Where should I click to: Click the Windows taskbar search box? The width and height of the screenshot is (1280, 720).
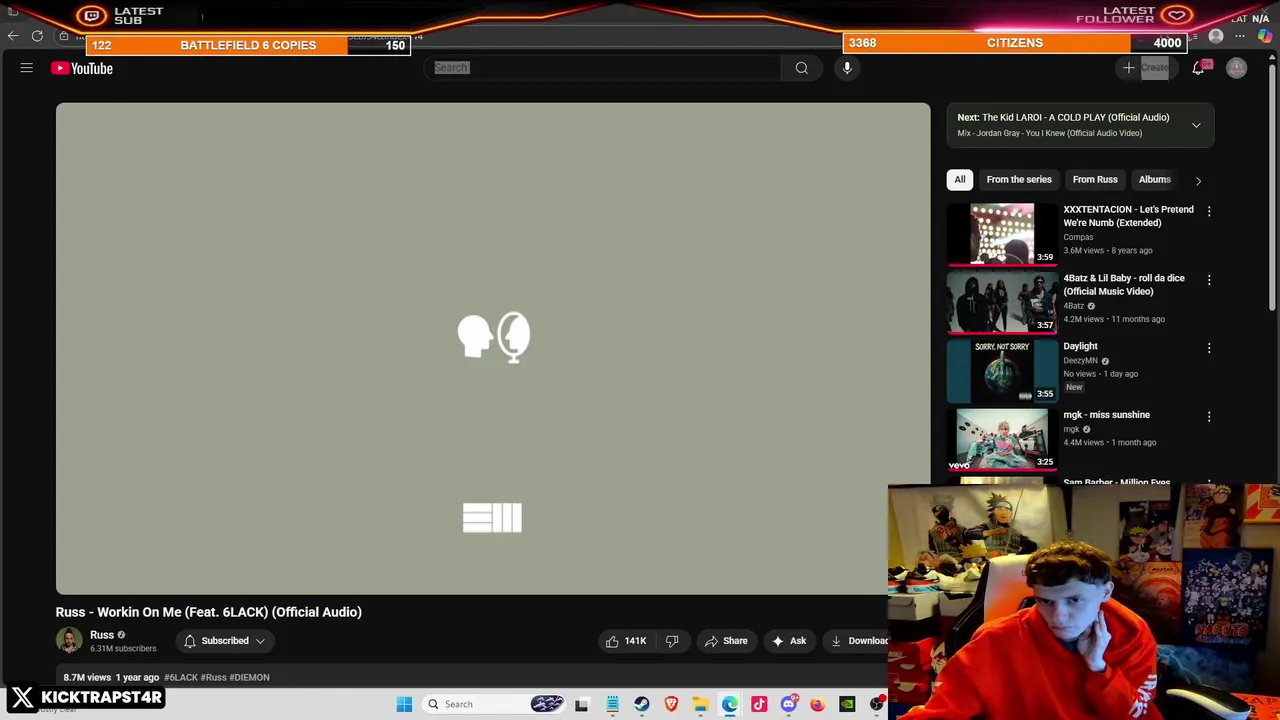pyautogui.click(x=495, y=704)
